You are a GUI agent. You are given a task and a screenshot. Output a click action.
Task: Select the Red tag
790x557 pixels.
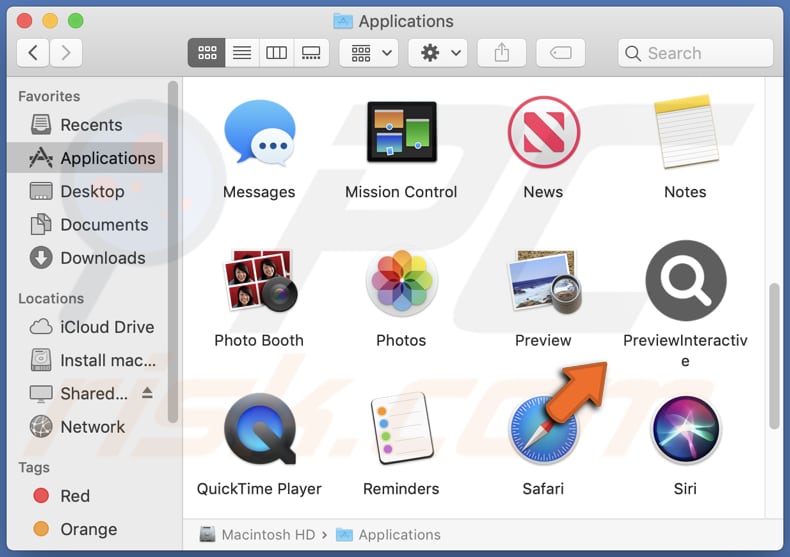tap(86, 496)
